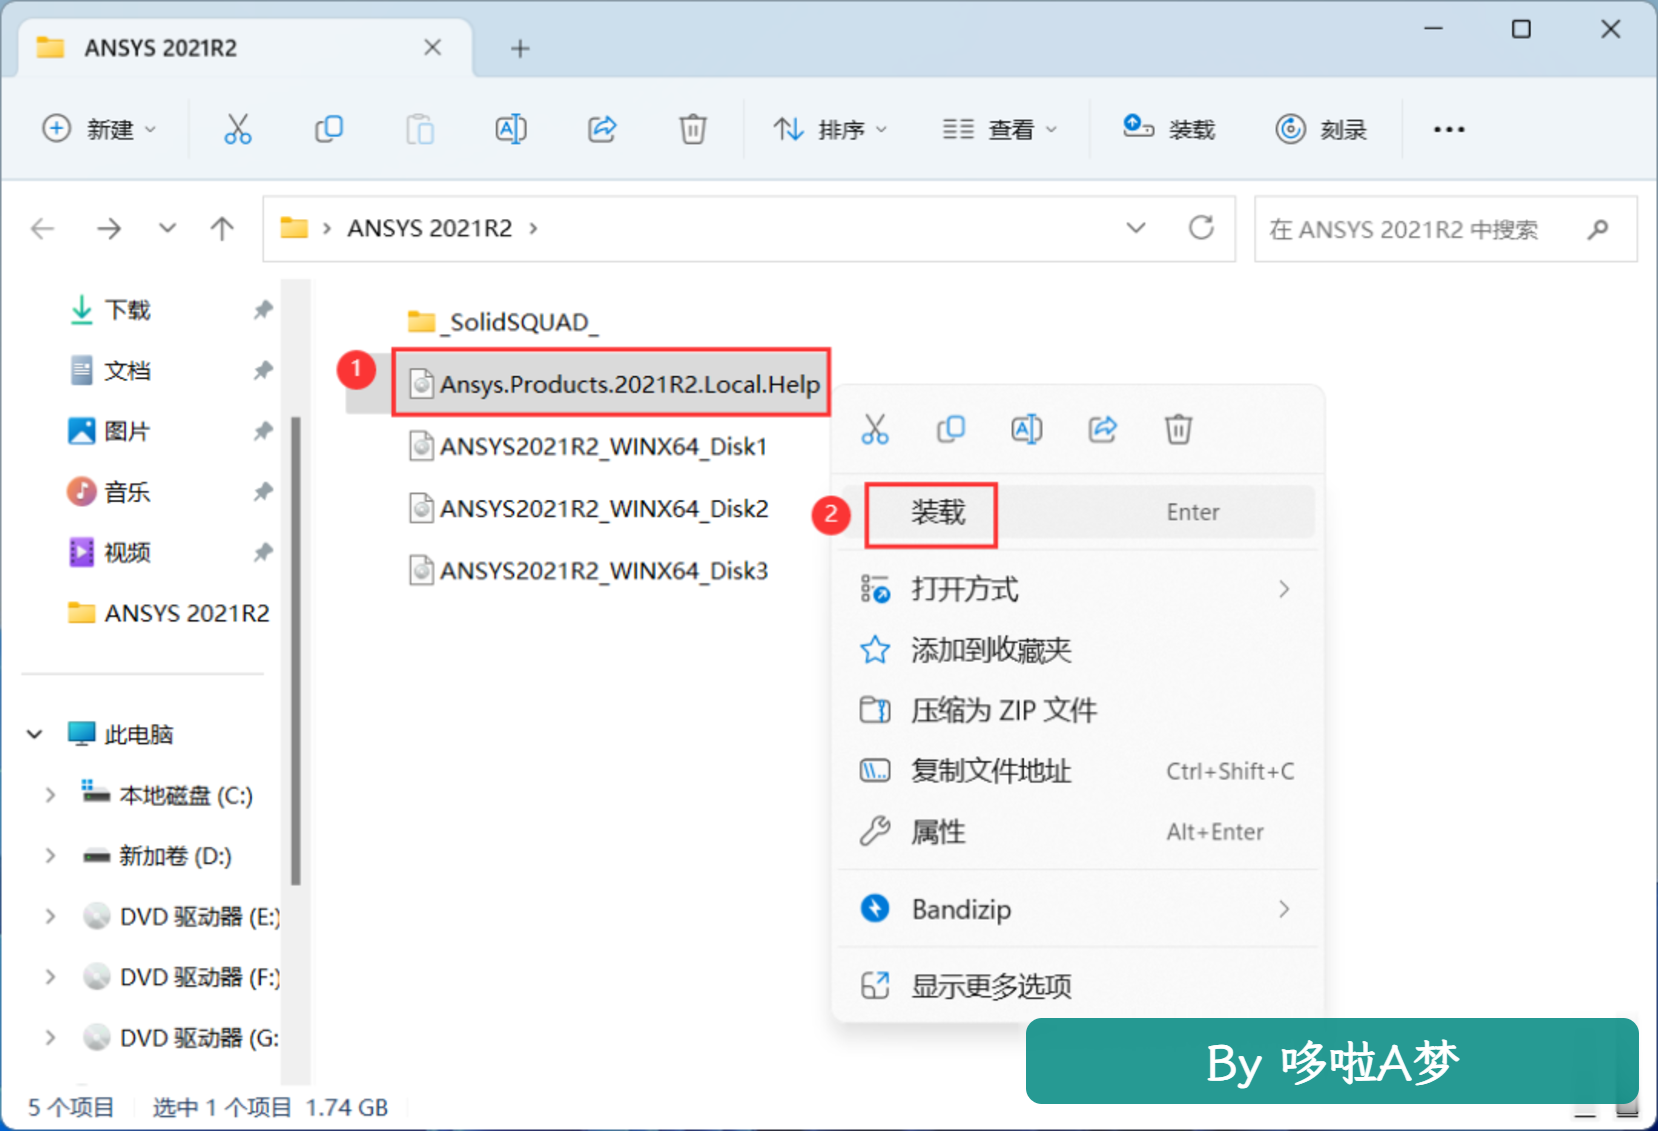This screenshot has width=1658, height=1131.
Task: Open the Open with (打开方式) submenu
Action: pyautogui.click(x=1078, y=590)
